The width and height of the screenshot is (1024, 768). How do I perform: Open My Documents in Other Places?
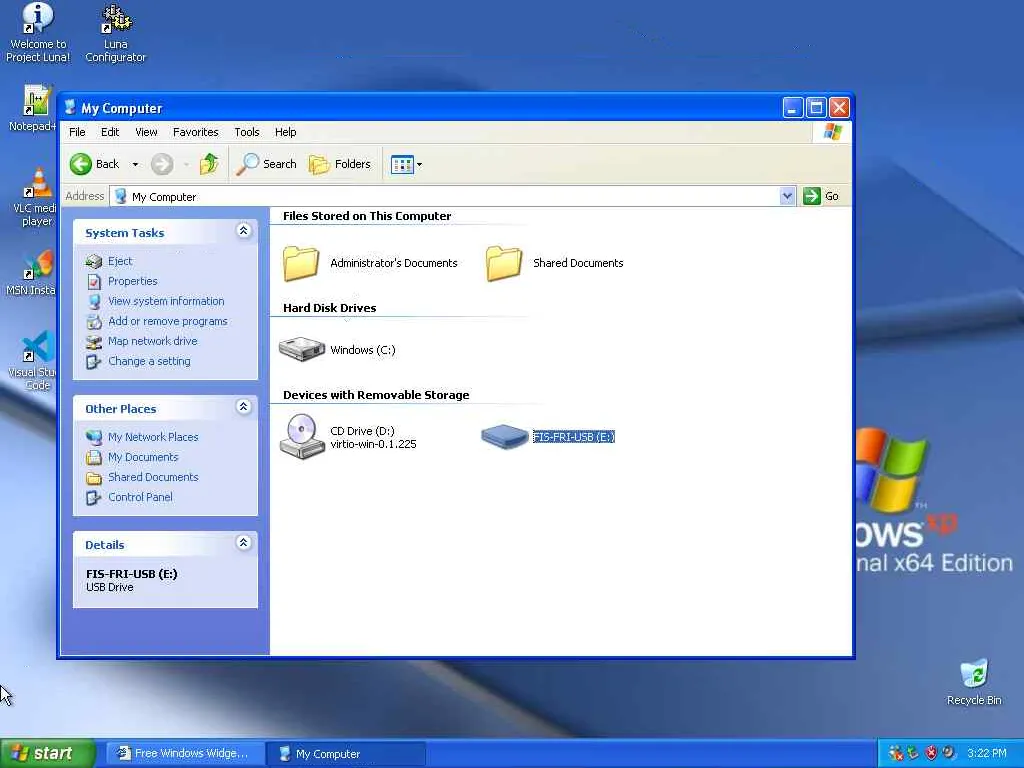click(143, 457)
